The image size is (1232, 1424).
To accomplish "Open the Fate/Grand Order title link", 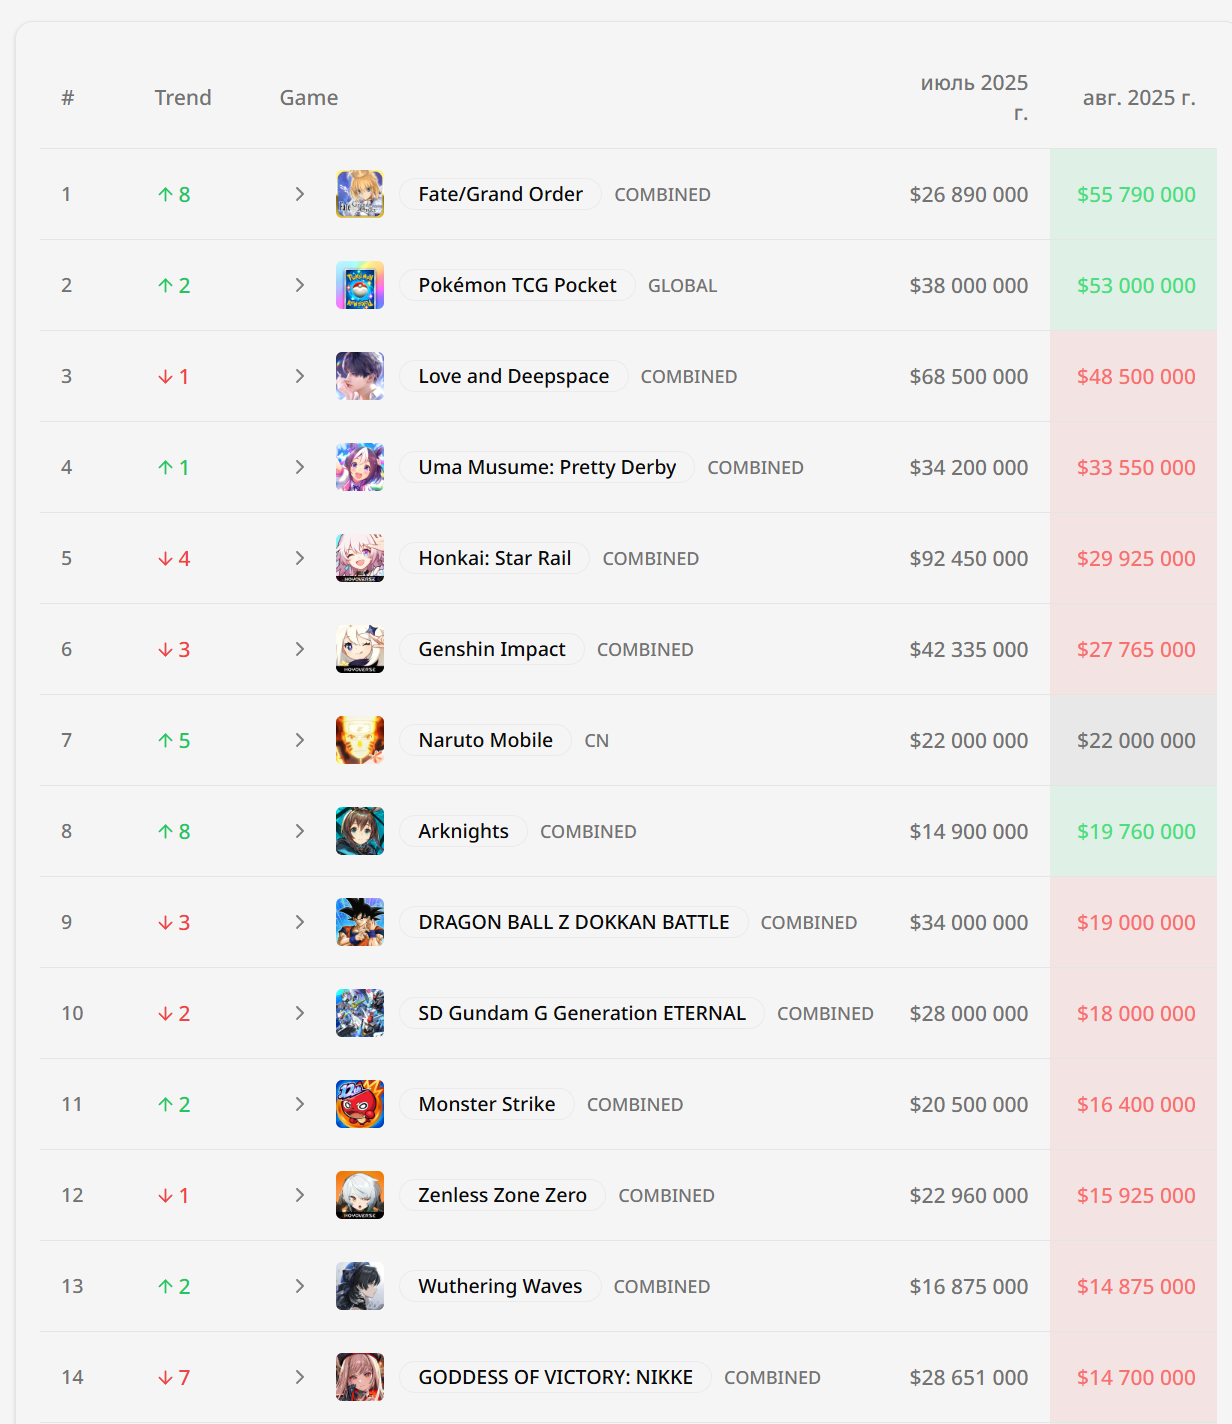I will pyautogui.click(x=500, y=194).
